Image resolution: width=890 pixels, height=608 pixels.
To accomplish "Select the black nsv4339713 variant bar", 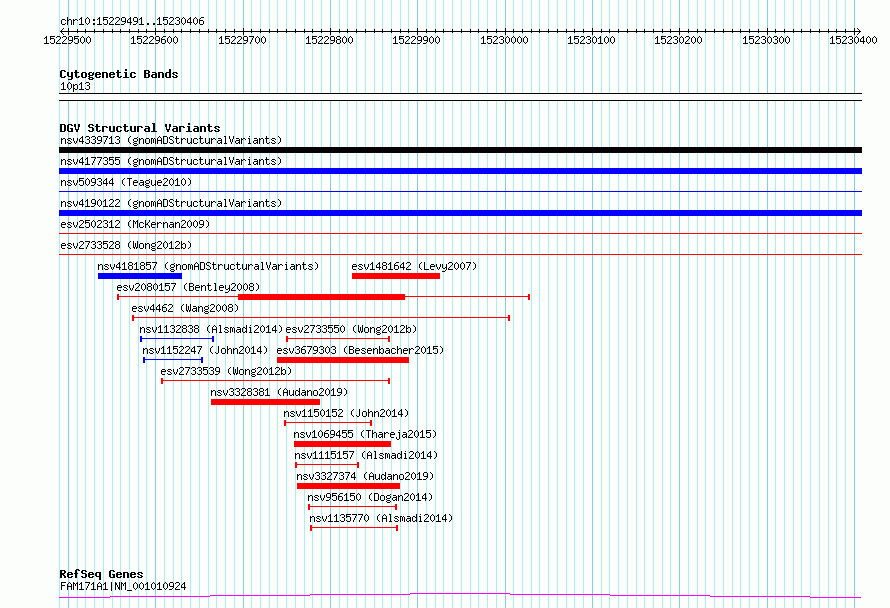I will click(460, 150).
